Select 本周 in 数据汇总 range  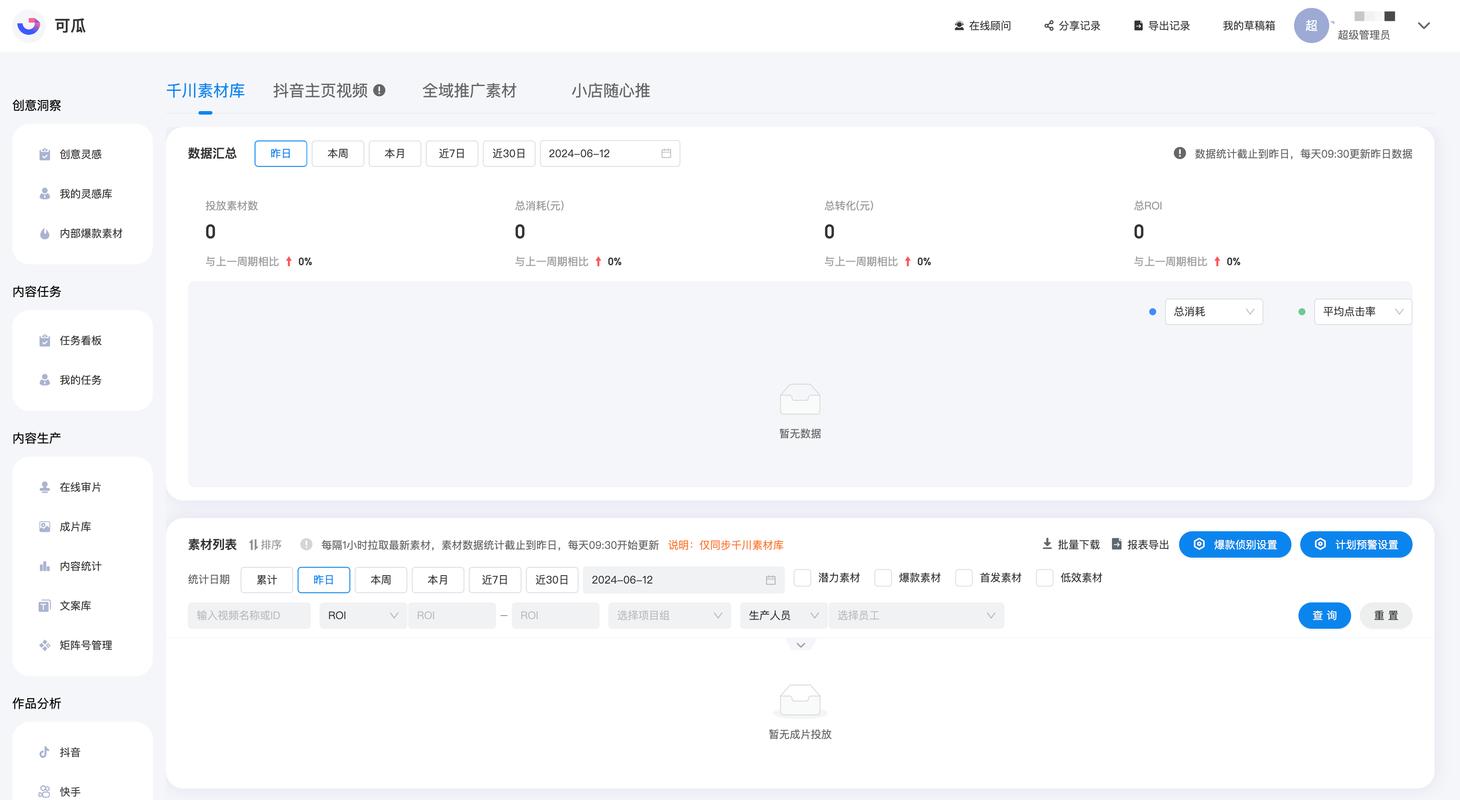pyautogui.click(x=338, y=154)
